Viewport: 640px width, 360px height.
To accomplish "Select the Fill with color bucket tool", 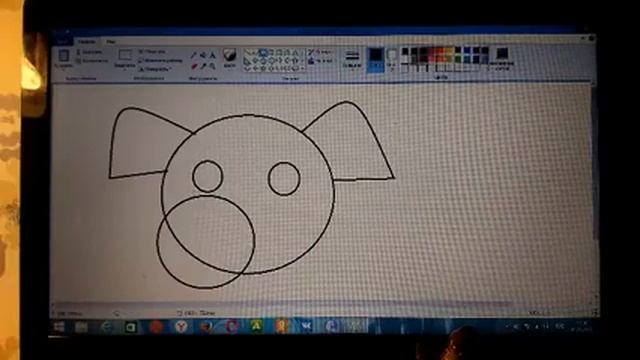I will click(203, 55).
